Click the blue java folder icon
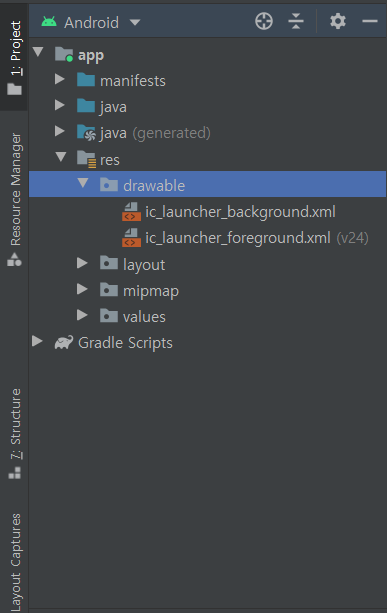The image size is (387, 613). [x=86, y=106]
